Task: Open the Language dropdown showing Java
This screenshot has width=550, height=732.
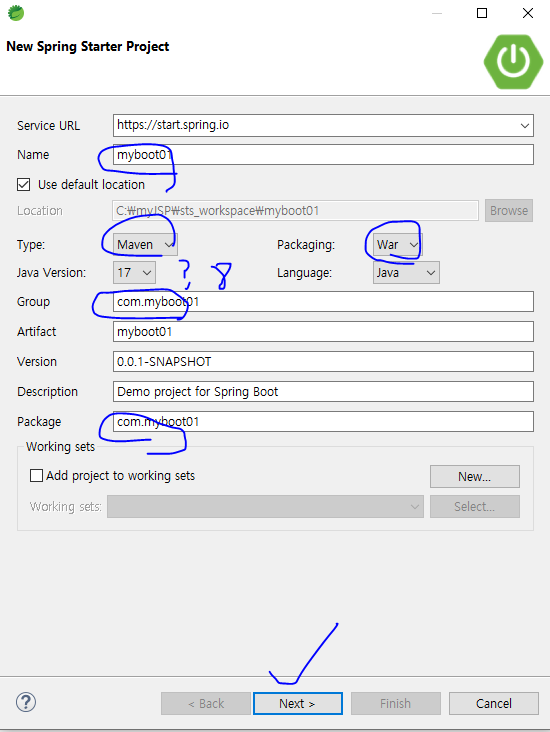Action: pos(406,273)
